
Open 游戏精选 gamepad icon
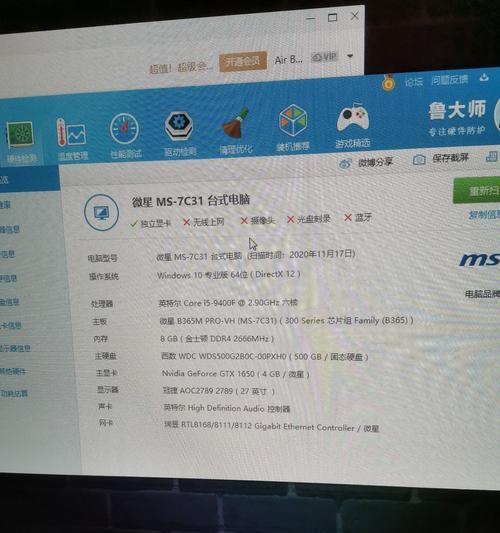[353, 124]
